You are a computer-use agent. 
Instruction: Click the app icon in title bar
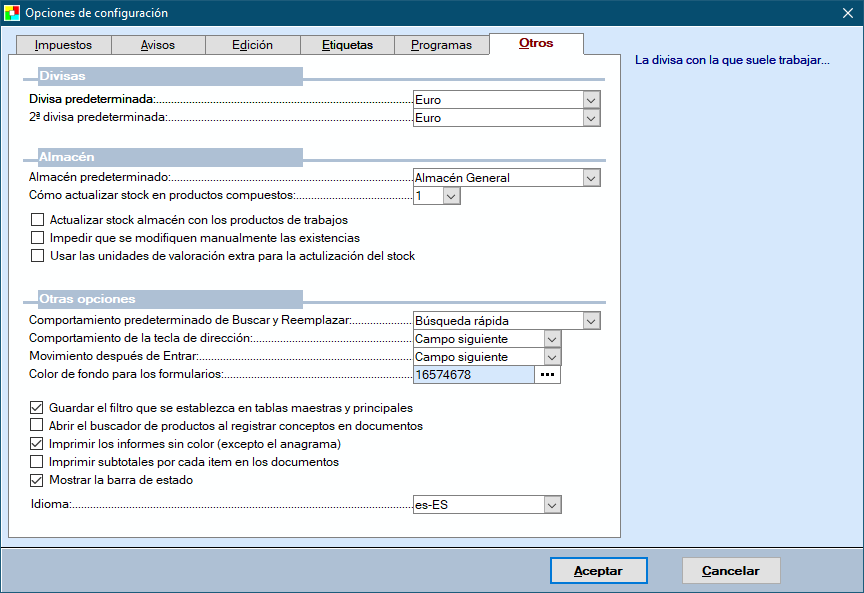12,13
